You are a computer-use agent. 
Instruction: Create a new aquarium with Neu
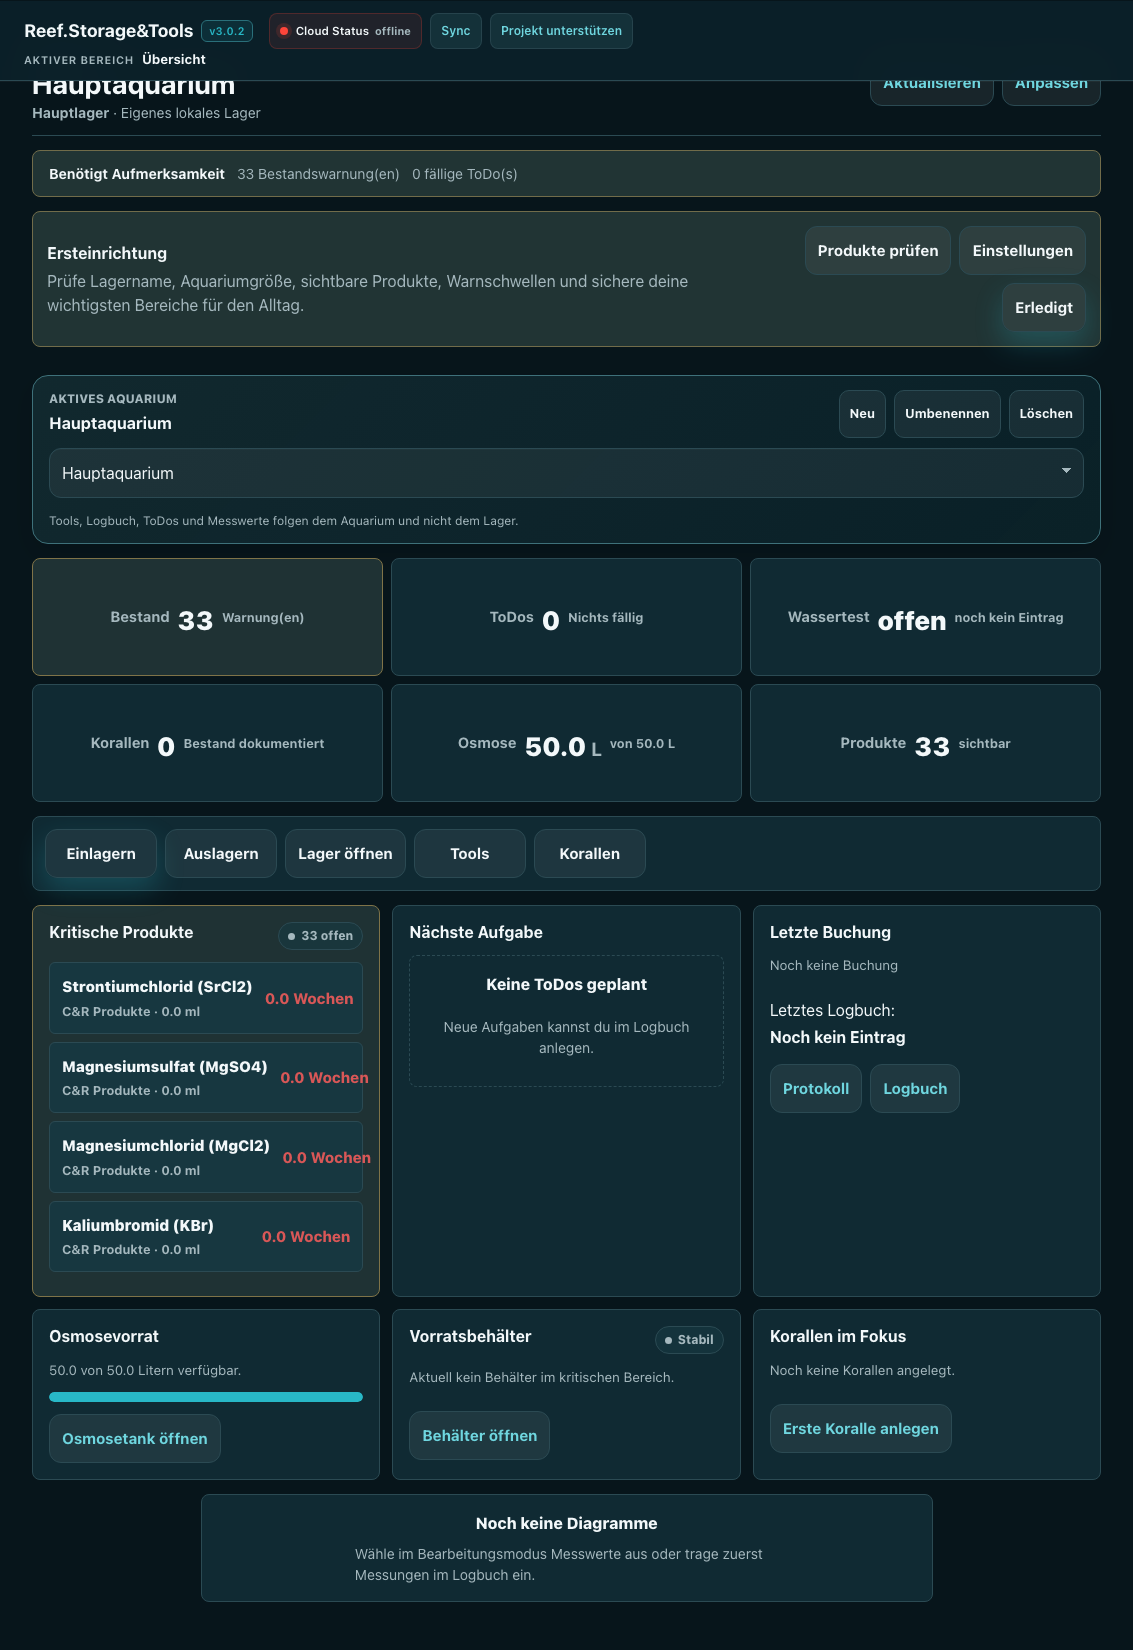click(862, 414)
